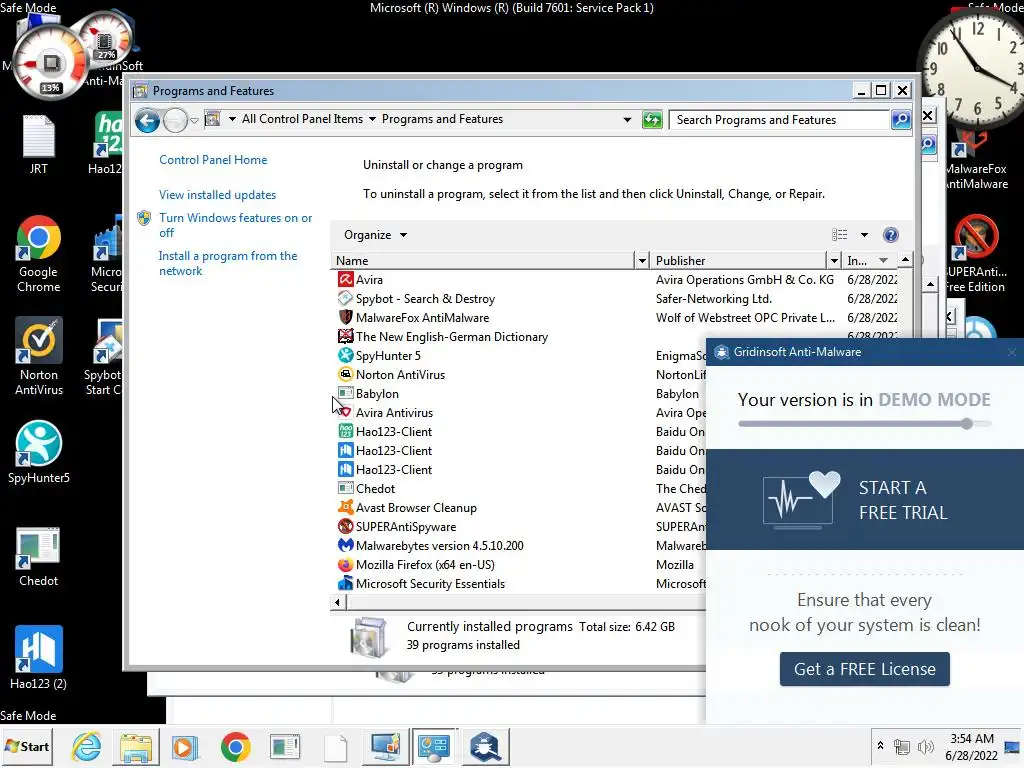
Task: Open the Start menu button
Action: click(x=27, y=746)
